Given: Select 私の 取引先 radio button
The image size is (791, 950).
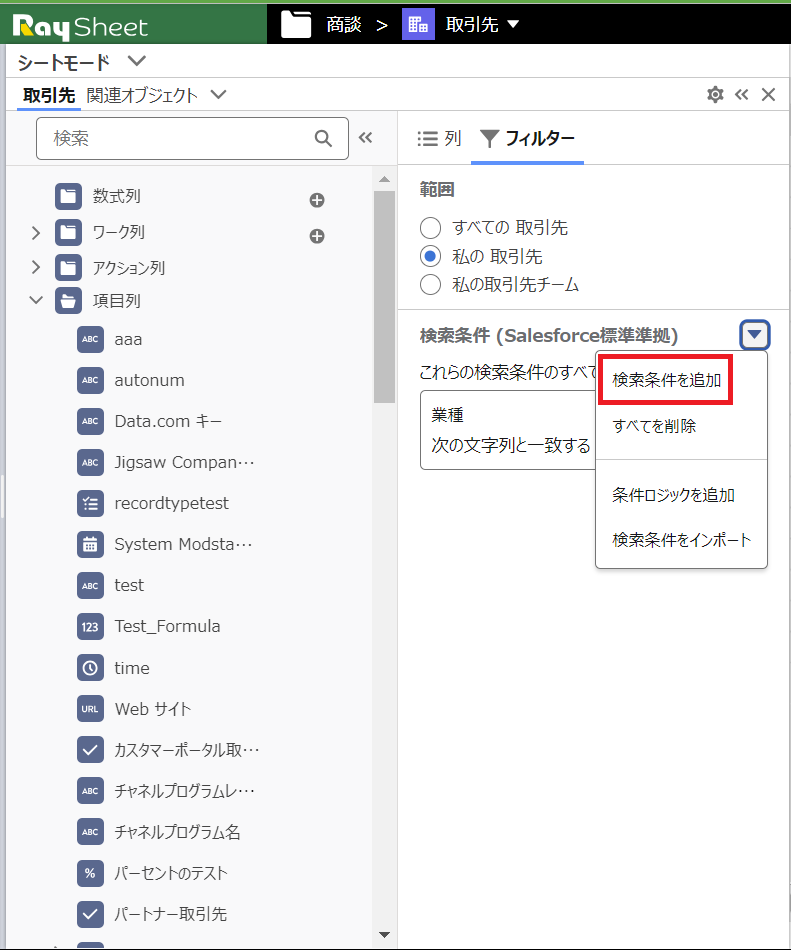Looking at the screenshot, I should tap(431, 256).
